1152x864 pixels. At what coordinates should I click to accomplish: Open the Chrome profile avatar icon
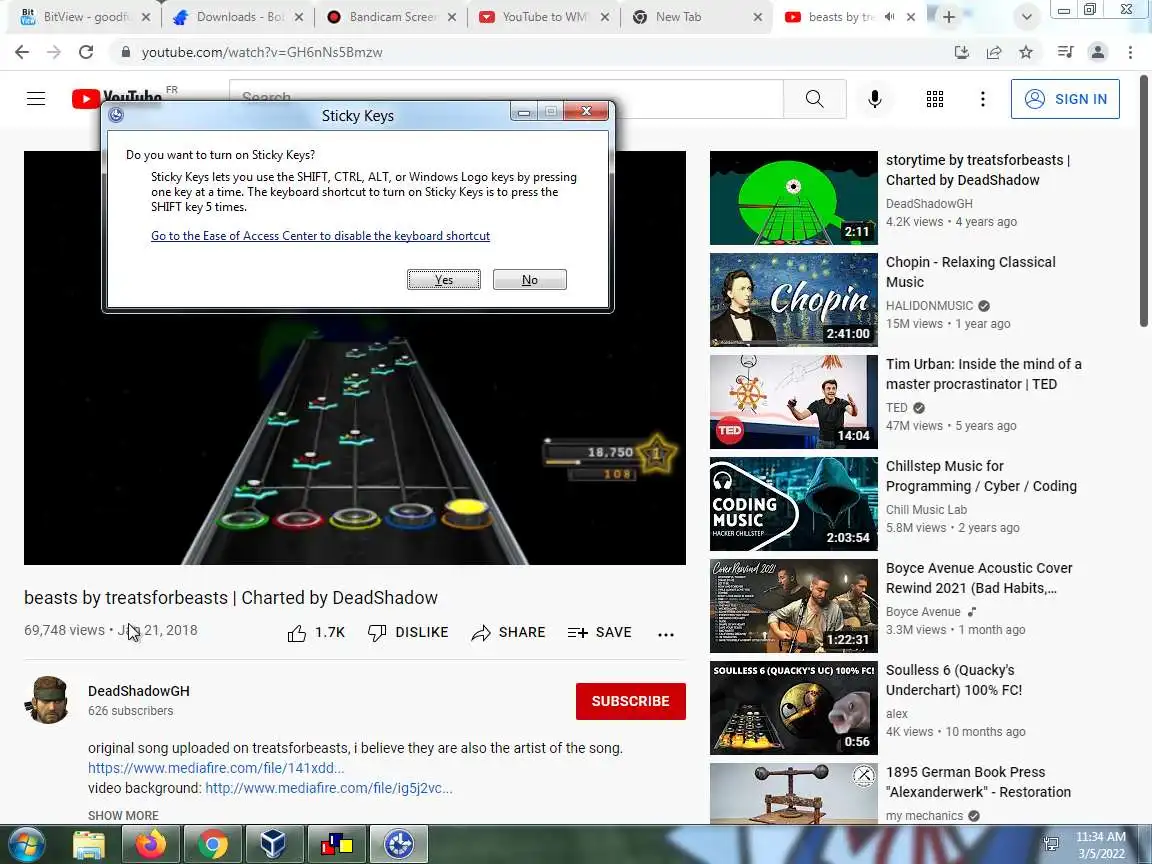point(1098,52)
